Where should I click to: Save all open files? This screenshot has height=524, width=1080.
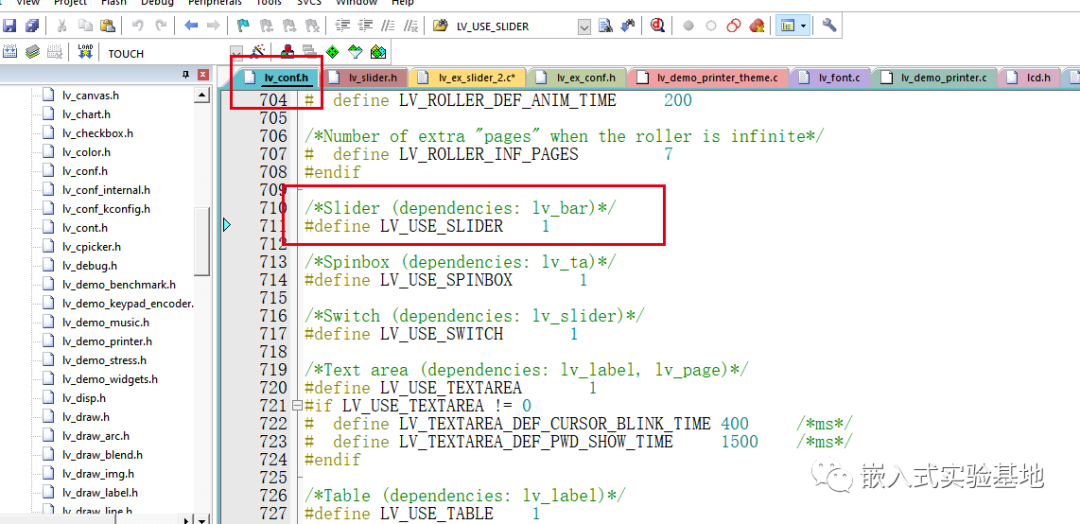(x=32, y=26)
